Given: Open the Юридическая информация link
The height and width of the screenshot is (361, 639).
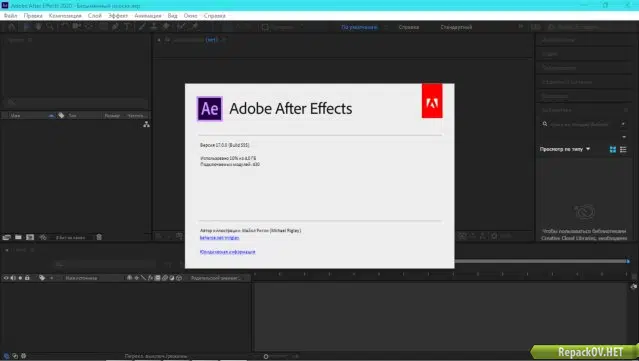Looking at the screenshot, I should click(x=227, y=252).
